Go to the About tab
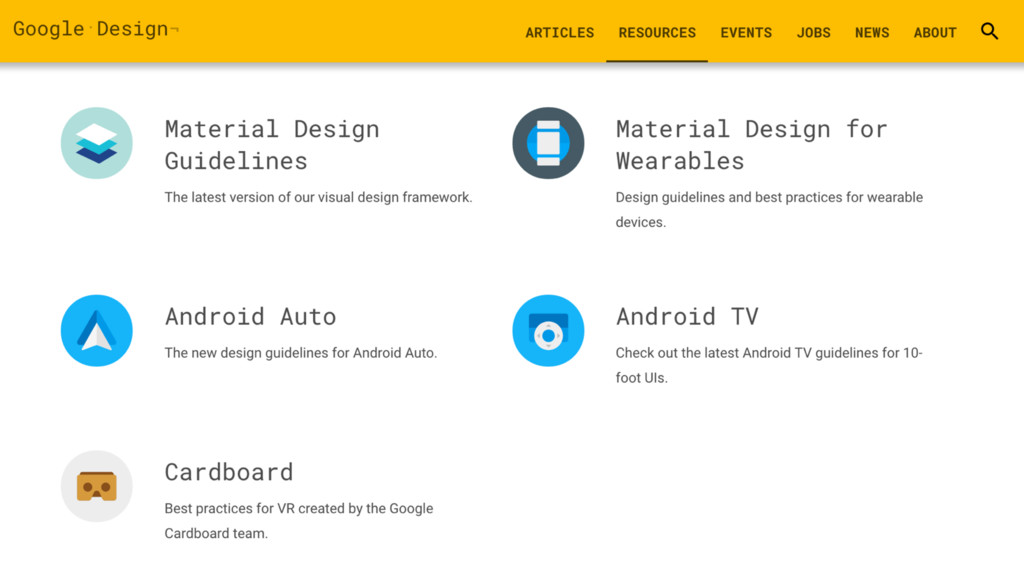1024x576 pixels. (x=935, y=33)
